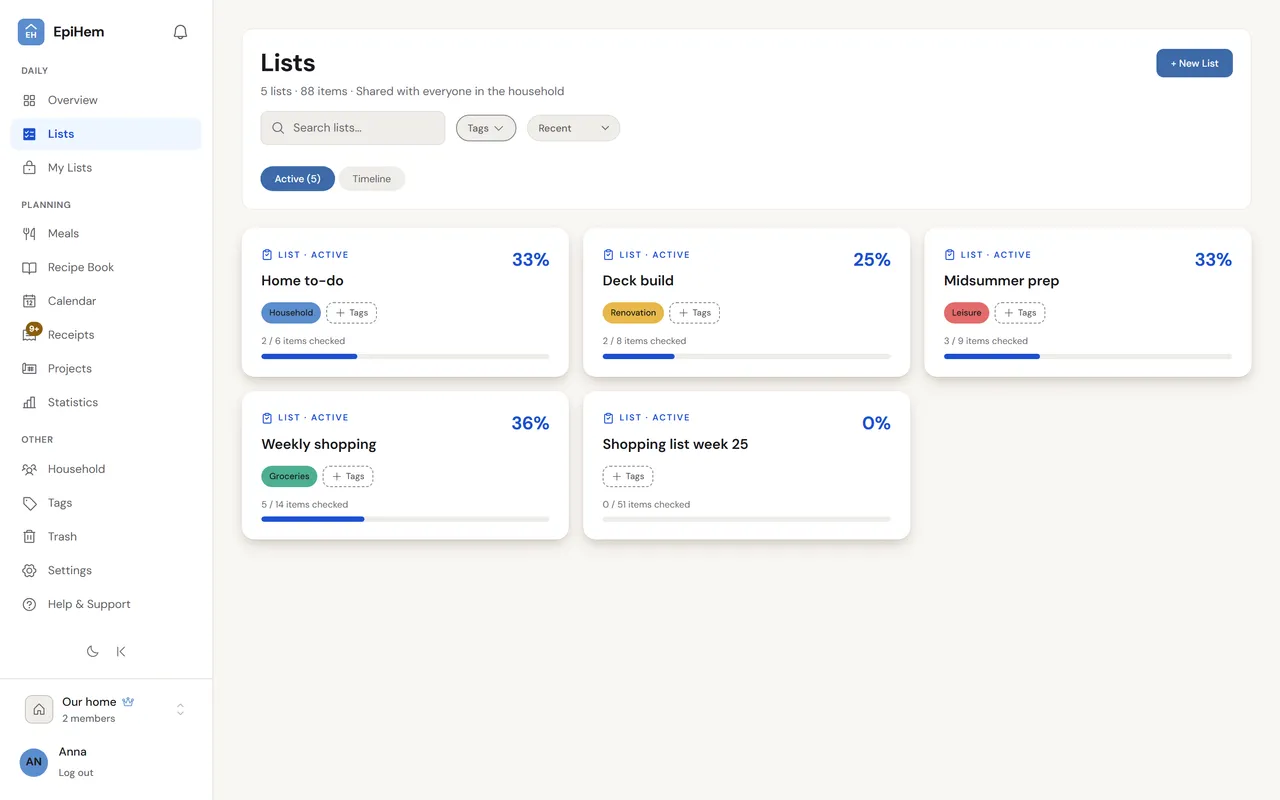Image resolution: width=1280 pixels, height=800 pixels.
Task: Open the Deck build list title
Action: click(x=638, y=281)
